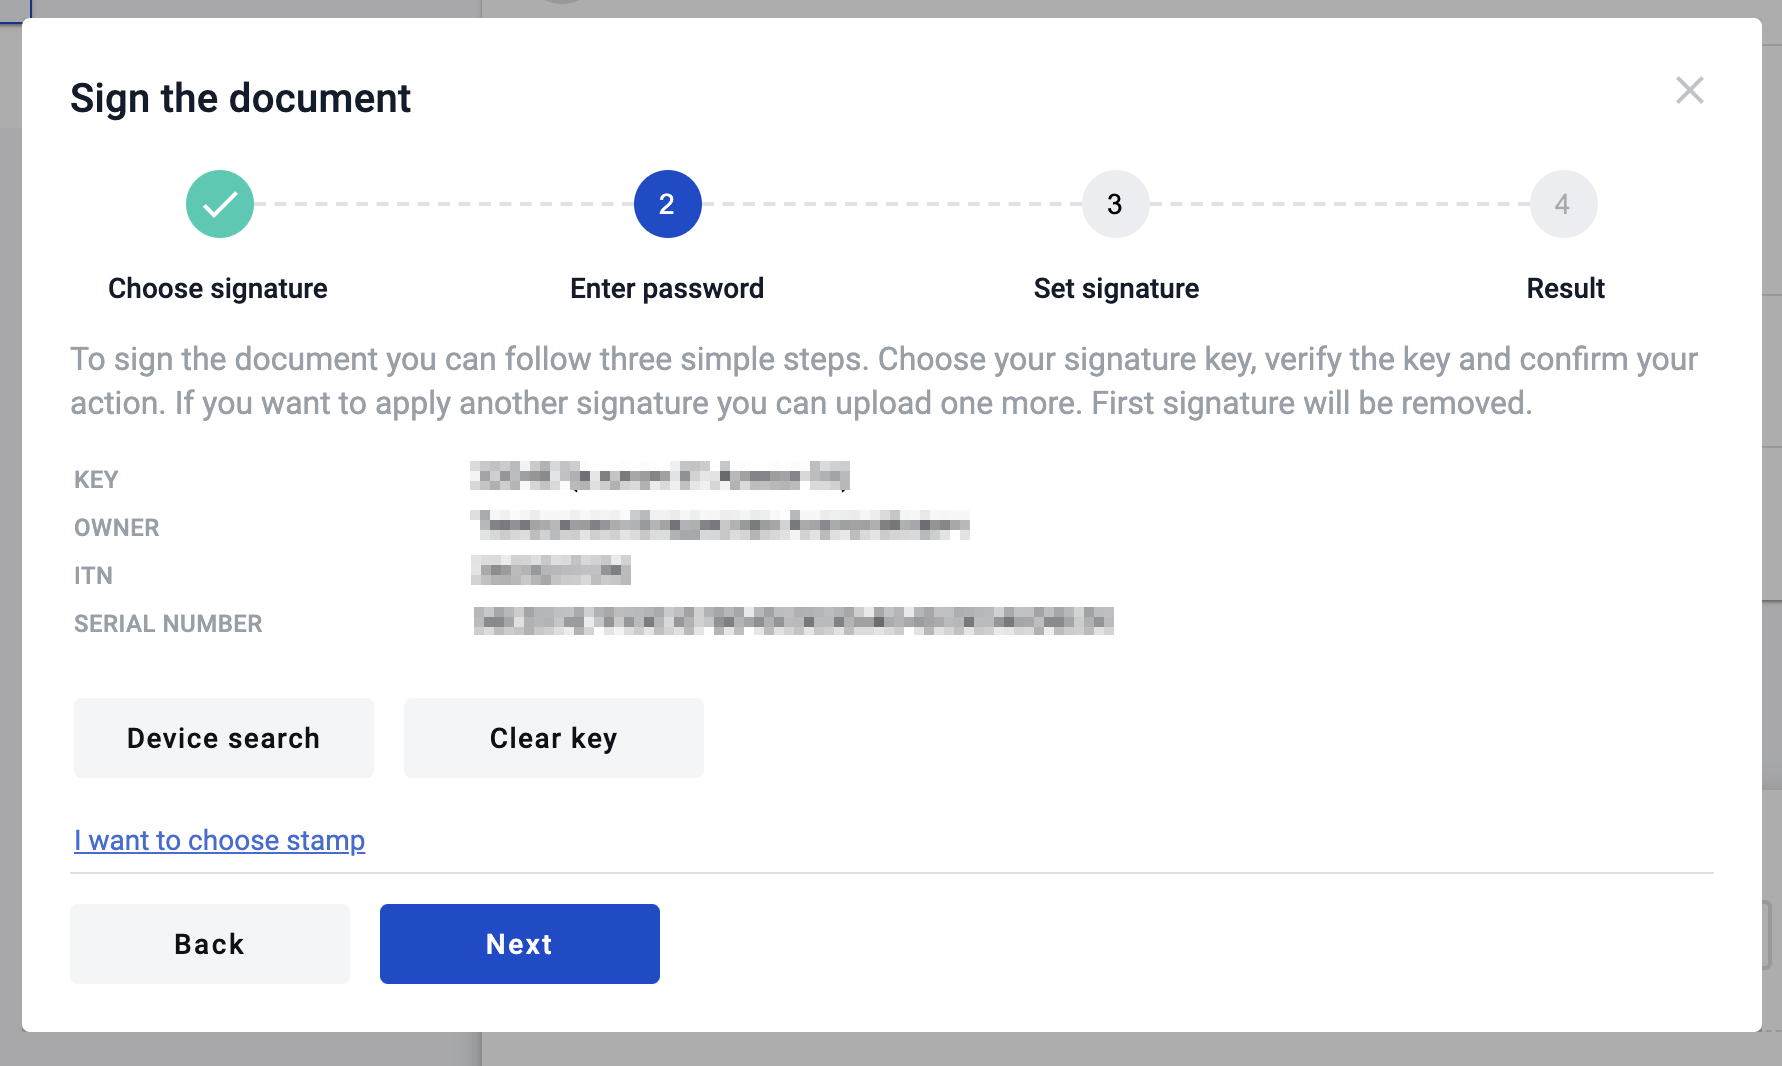1782x1066 pixels.
Task: Proceed with the Next button
Action: 520,944
